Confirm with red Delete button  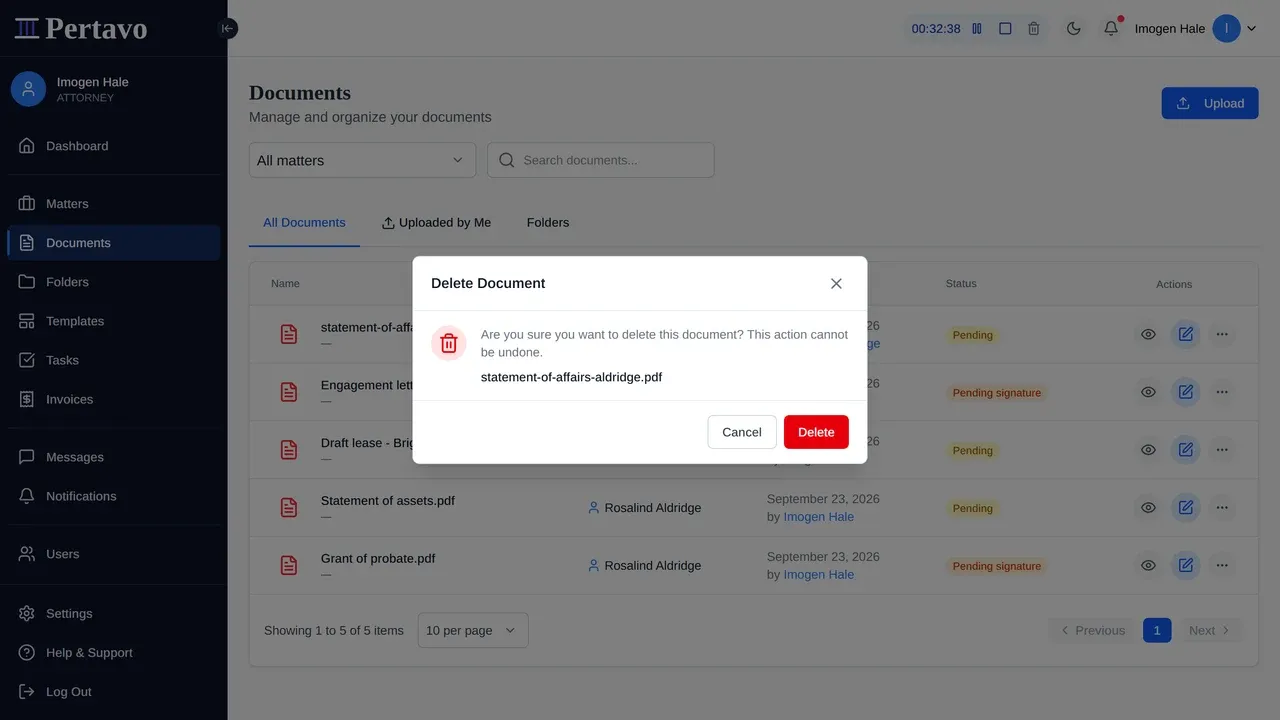pos(816,432)
